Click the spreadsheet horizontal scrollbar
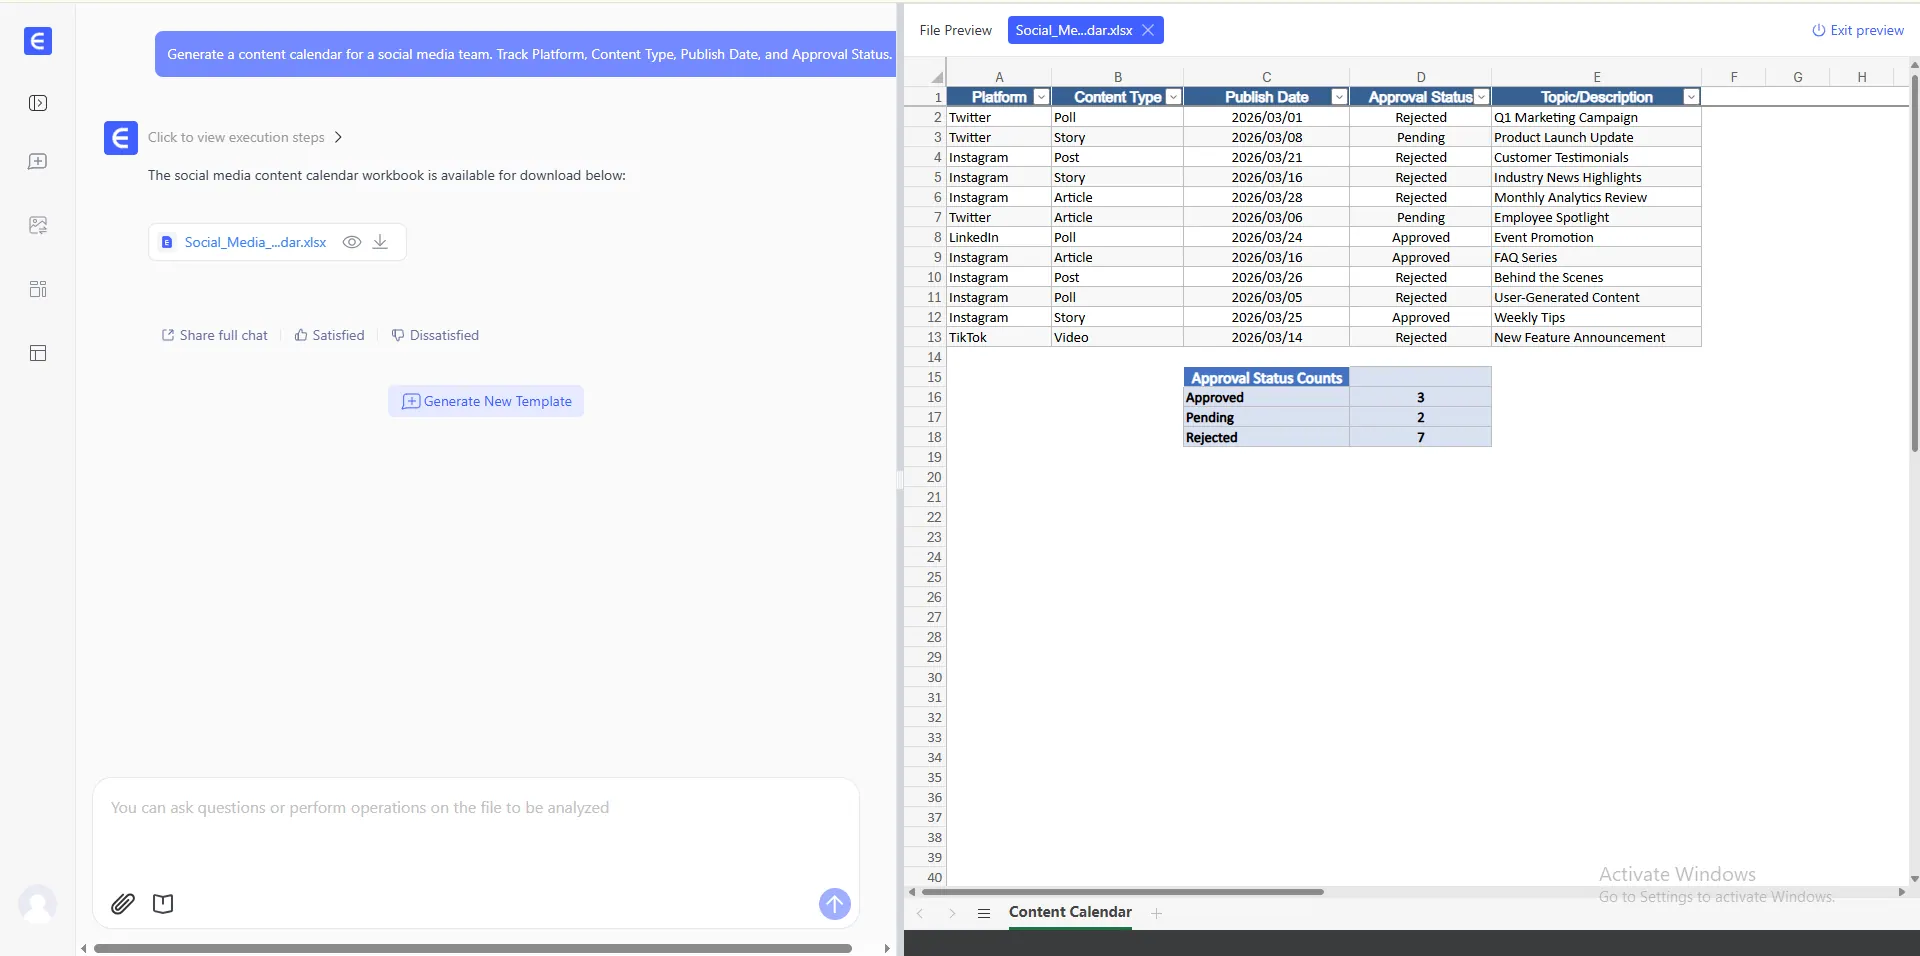This screenshot has height=956, width=1920. 1122,892
